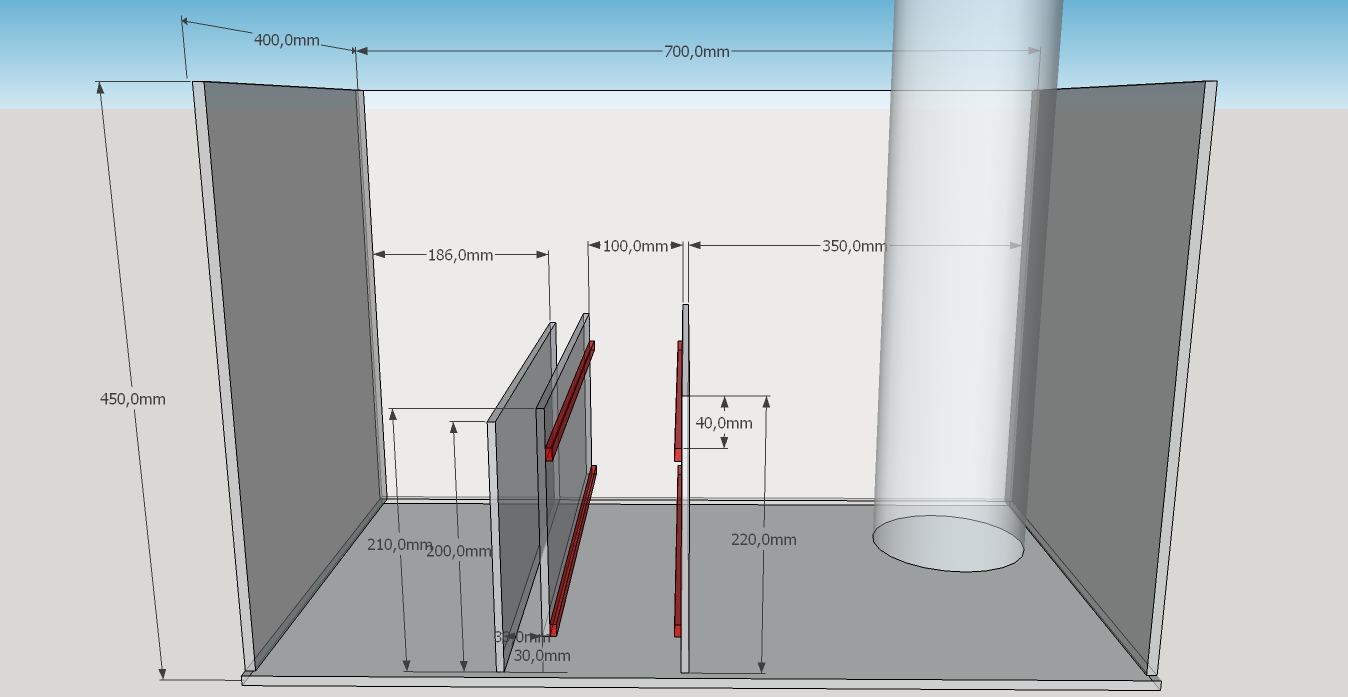The width and height of the screenshot is (1348, 697).
Task: Select the 700,0mm width dimension label
Action: click(x=696, y=51)
